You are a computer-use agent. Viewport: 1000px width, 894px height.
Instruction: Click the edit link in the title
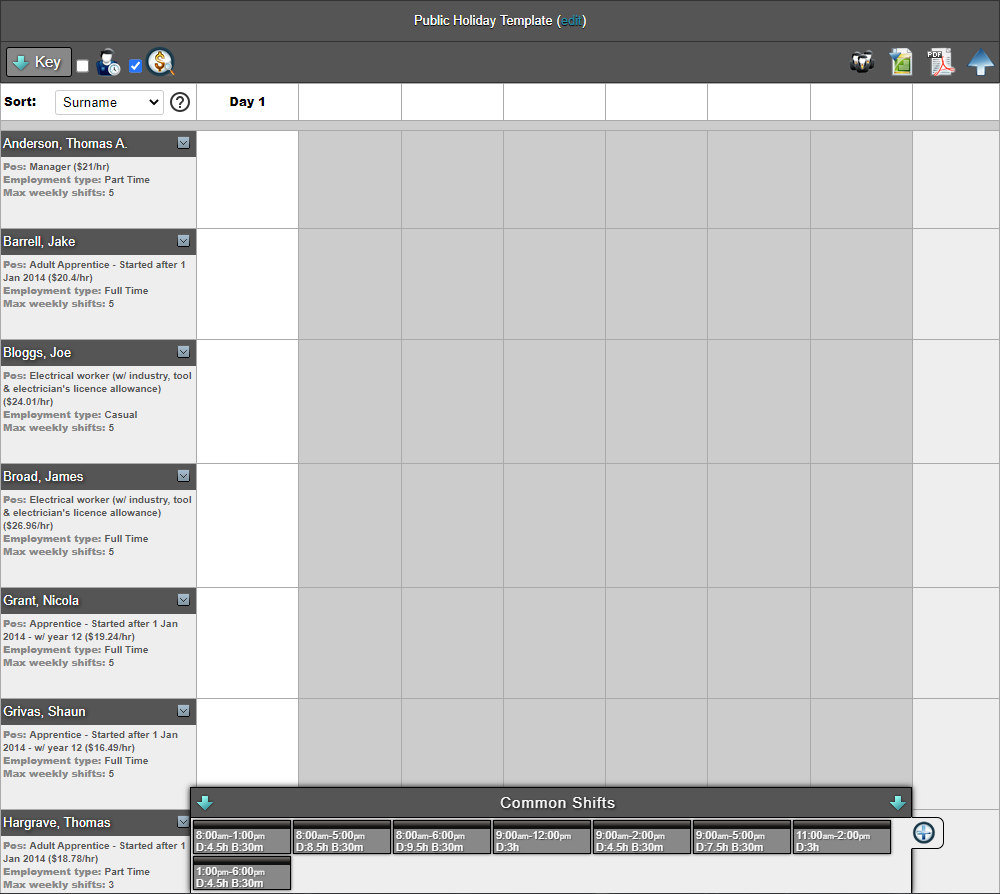pyautogui.click(x=572, y=21)
